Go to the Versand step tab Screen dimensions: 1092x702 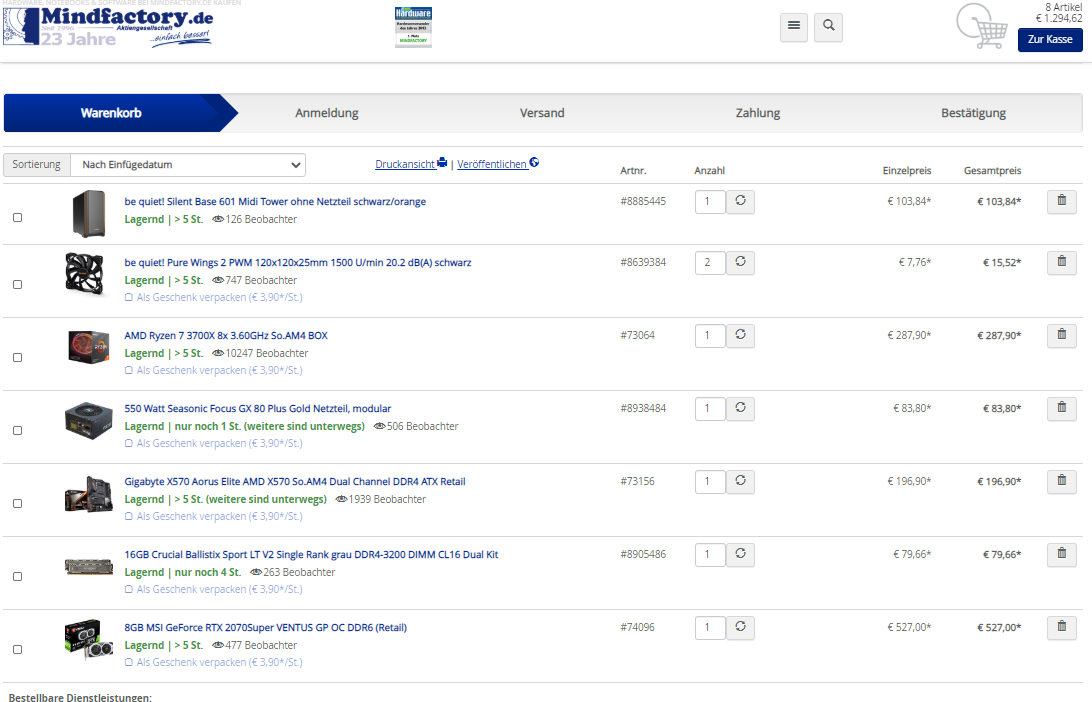[x=542, y=113]
